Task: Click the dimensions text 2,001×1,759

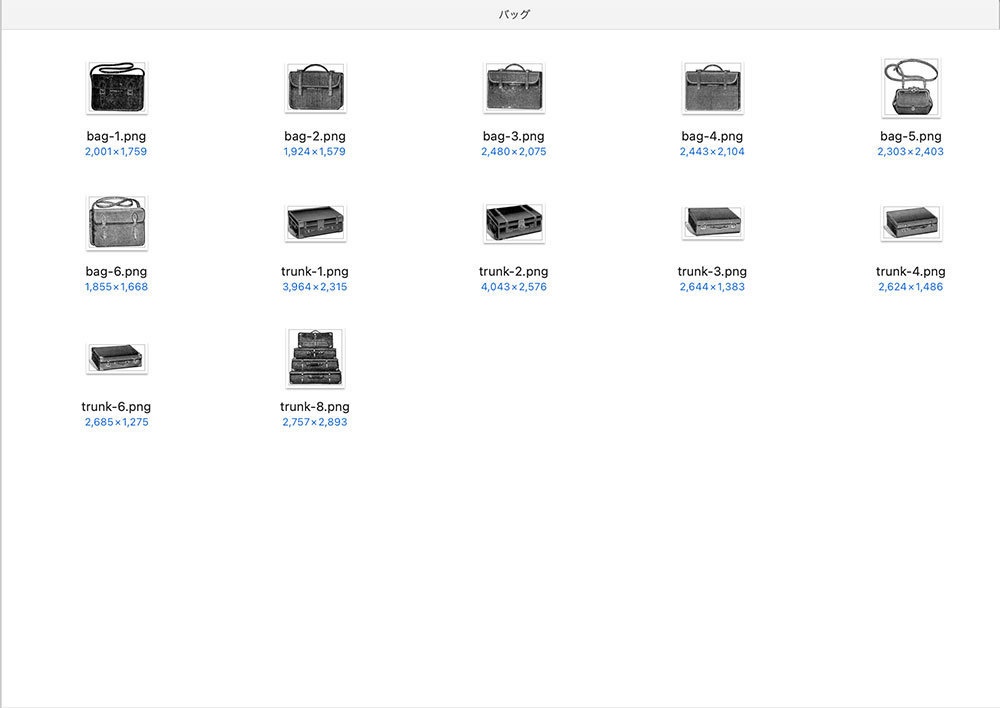Action: coord(116,152)
